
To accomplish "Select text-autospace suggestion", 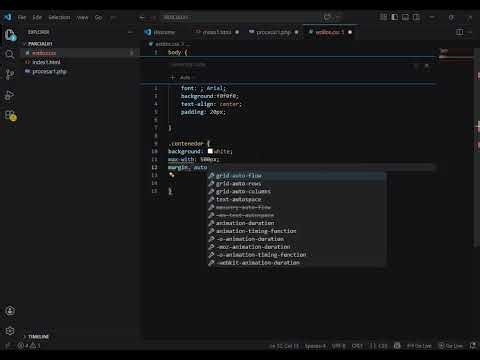I will point(297,200).
